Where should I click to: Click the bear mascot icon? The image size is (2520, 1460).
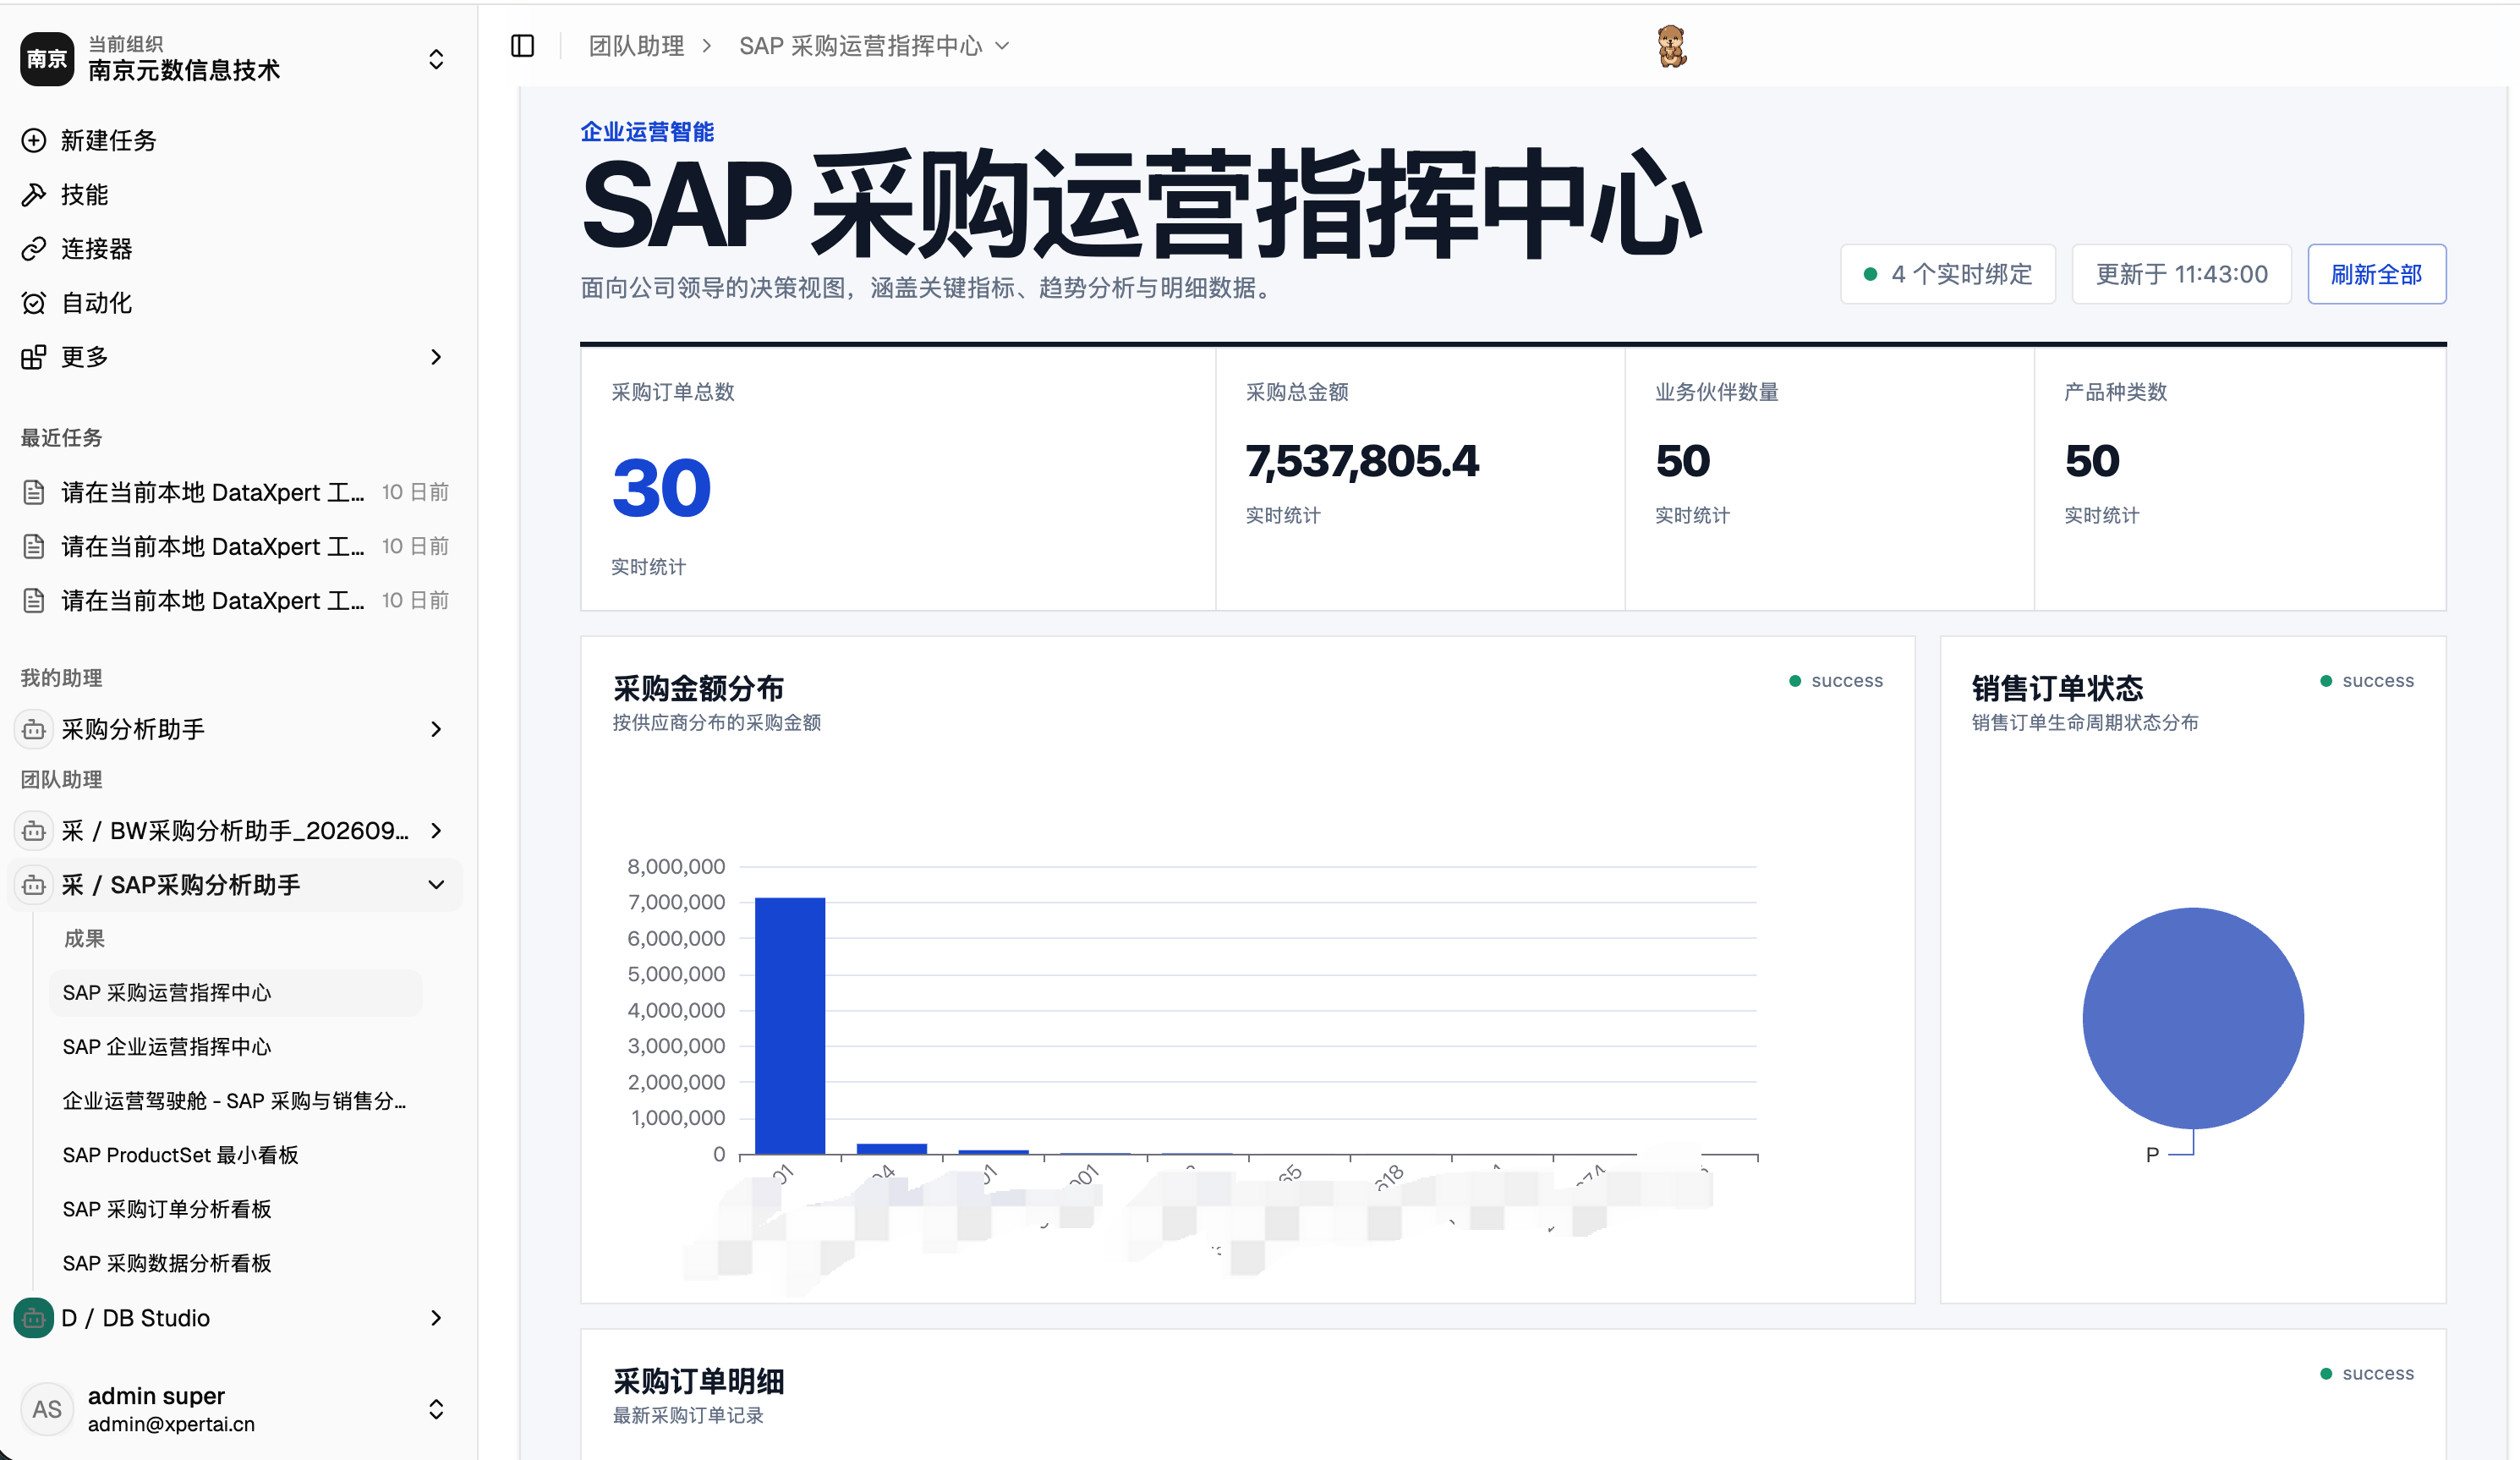(x=1671, y=46)
